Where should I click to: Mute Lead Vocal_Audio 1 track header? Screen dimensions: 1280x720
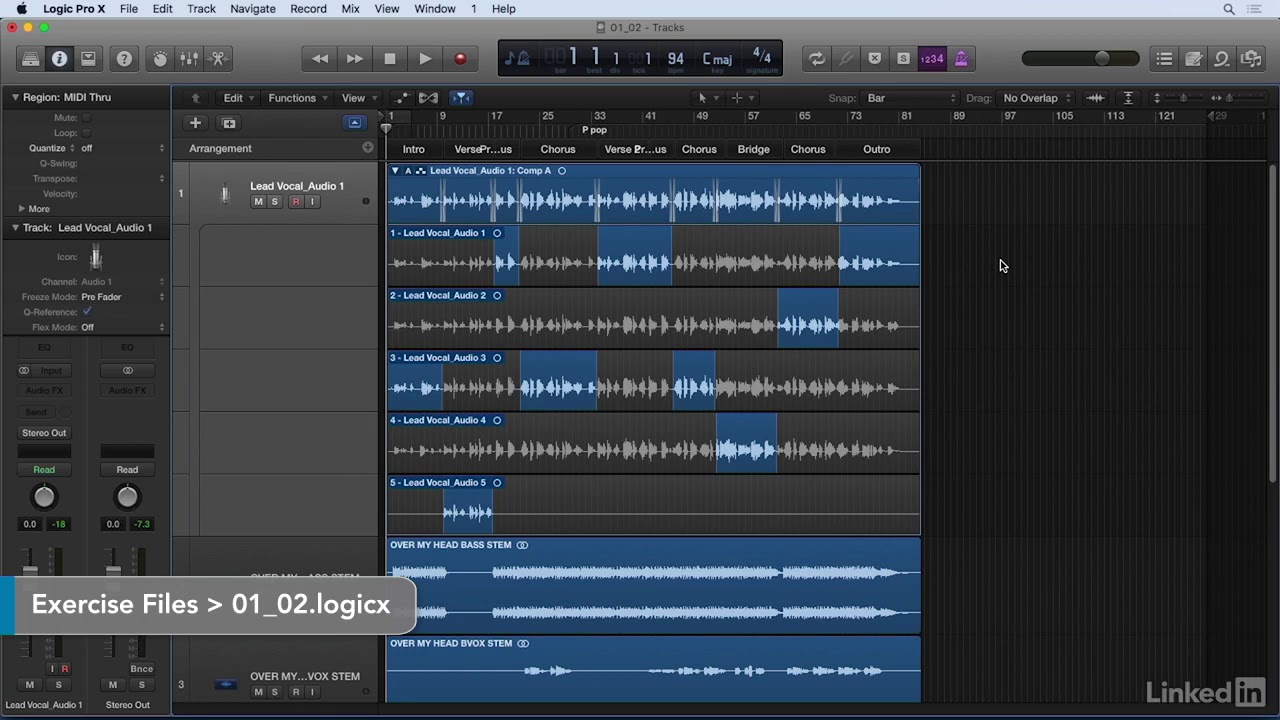coord(258,202)
